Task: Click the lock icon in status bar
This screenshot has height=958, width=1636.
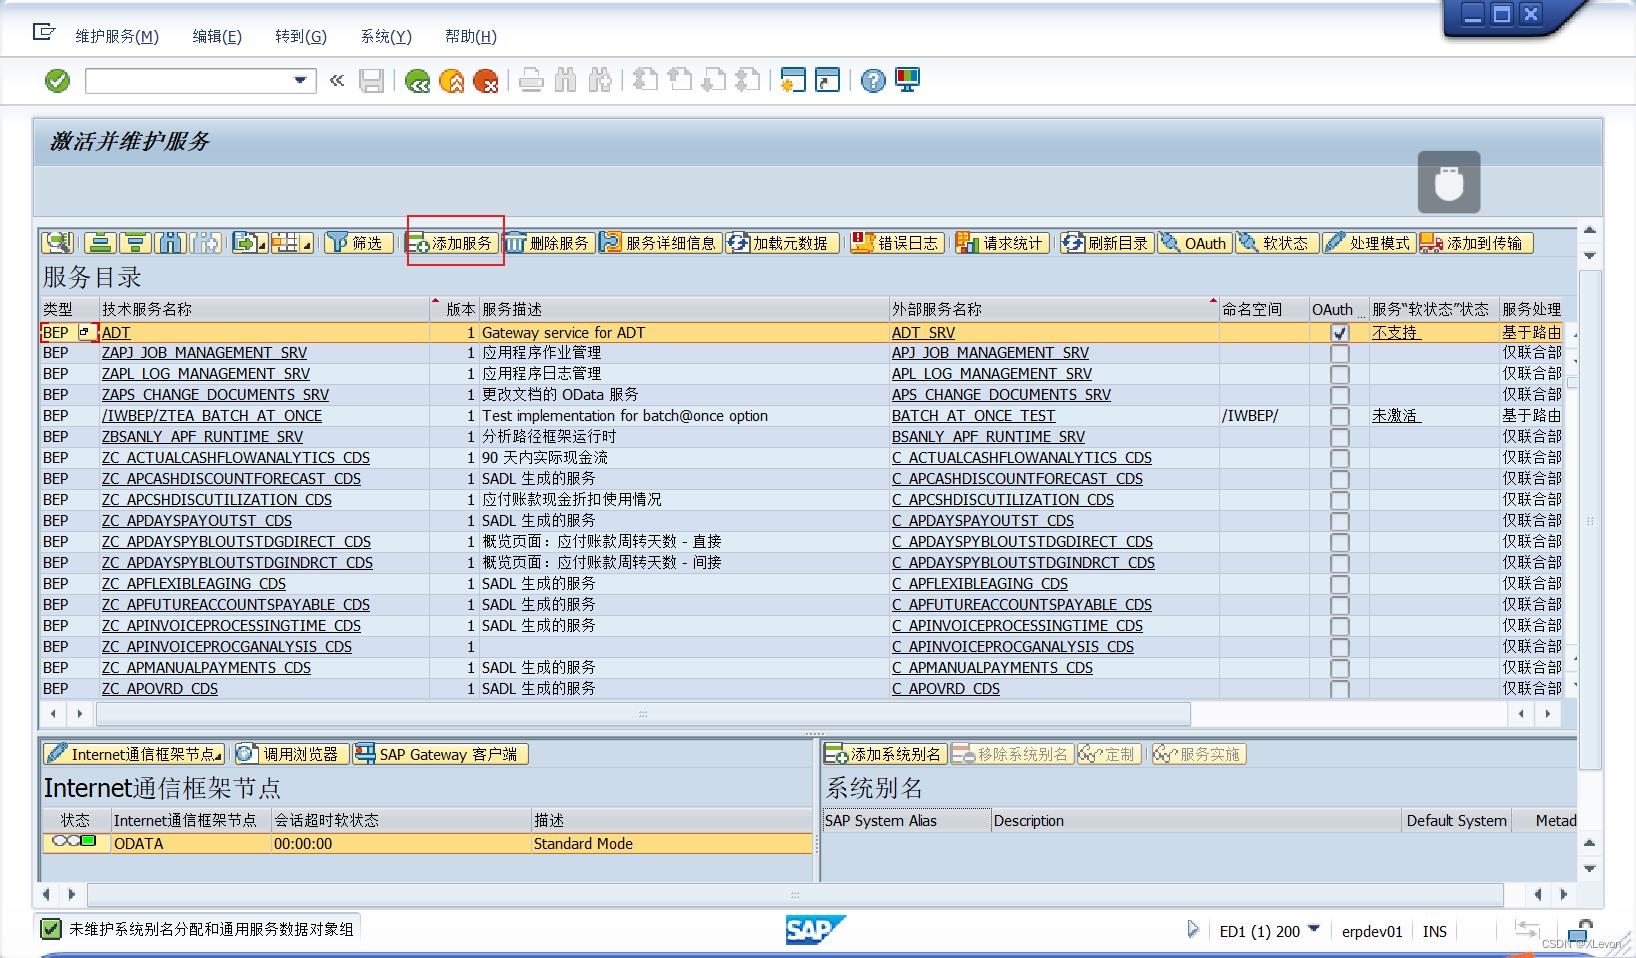Action: point(1582,931)
